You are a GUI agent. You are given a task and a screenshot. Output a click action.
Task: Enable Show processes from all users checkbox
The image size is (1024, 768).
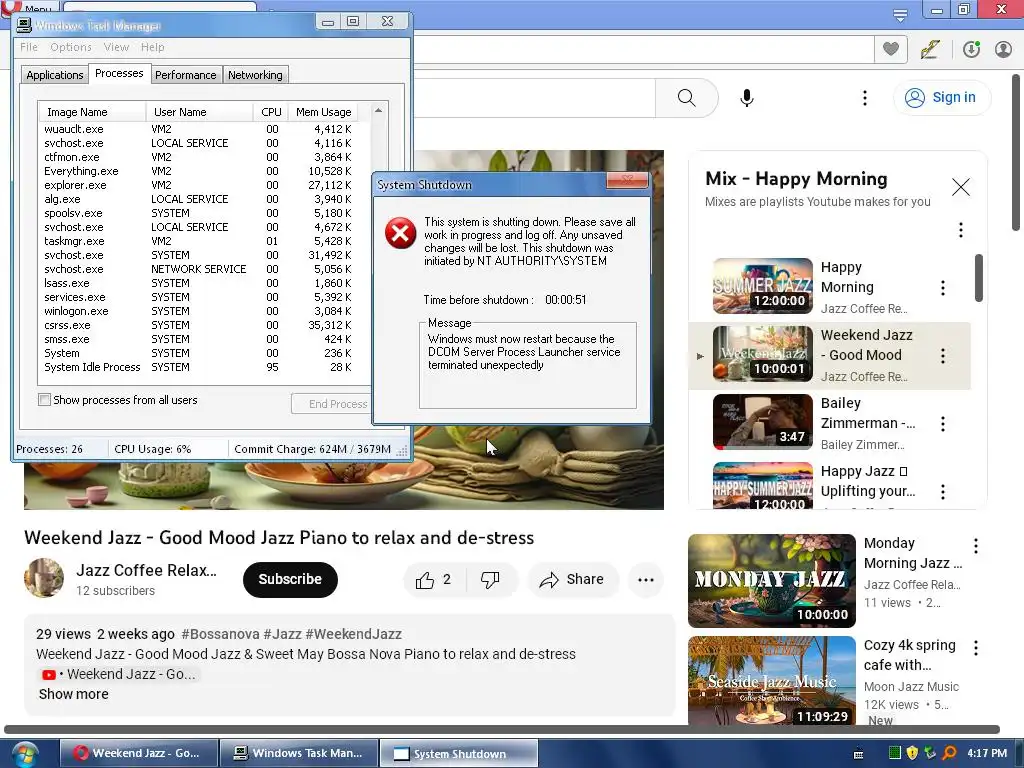pyautogui.click(x=44, y=400)
